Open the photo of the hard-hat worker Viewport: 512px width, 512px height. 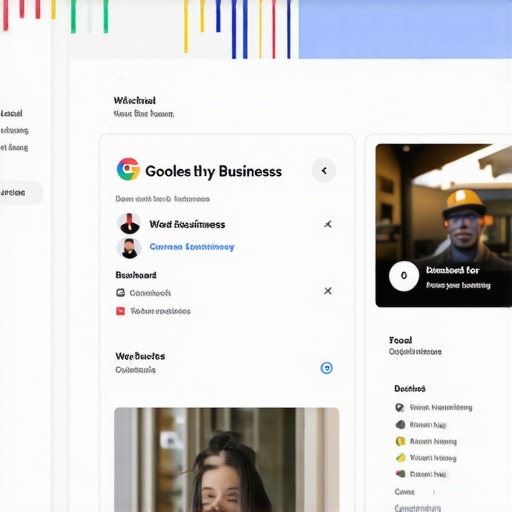pyautogui.click(x=444, y=225)
